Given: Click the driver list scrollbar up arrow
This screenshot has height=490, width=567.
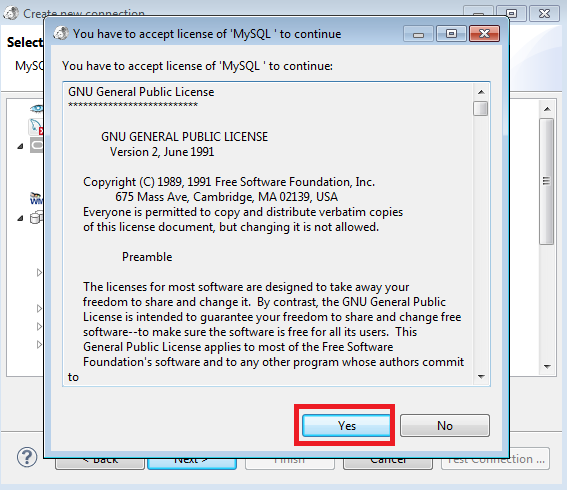Looking at the screenshot, I should 547,109.
